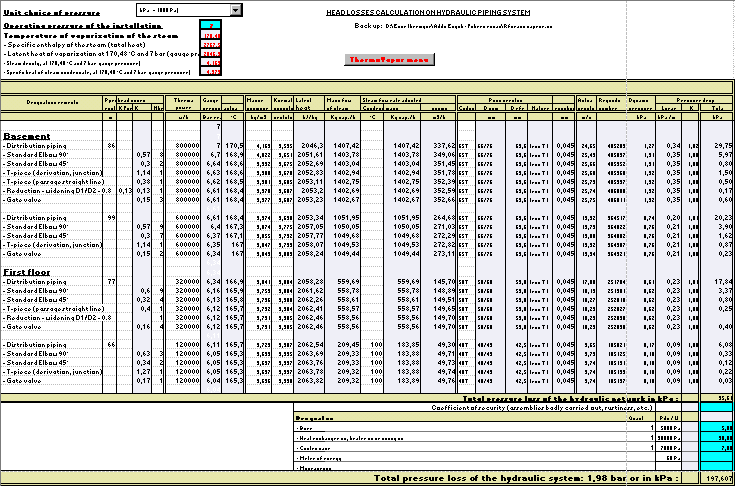Click 'Total pressure loss of the hydraulic system' summary text

click(x=526, y=478)
